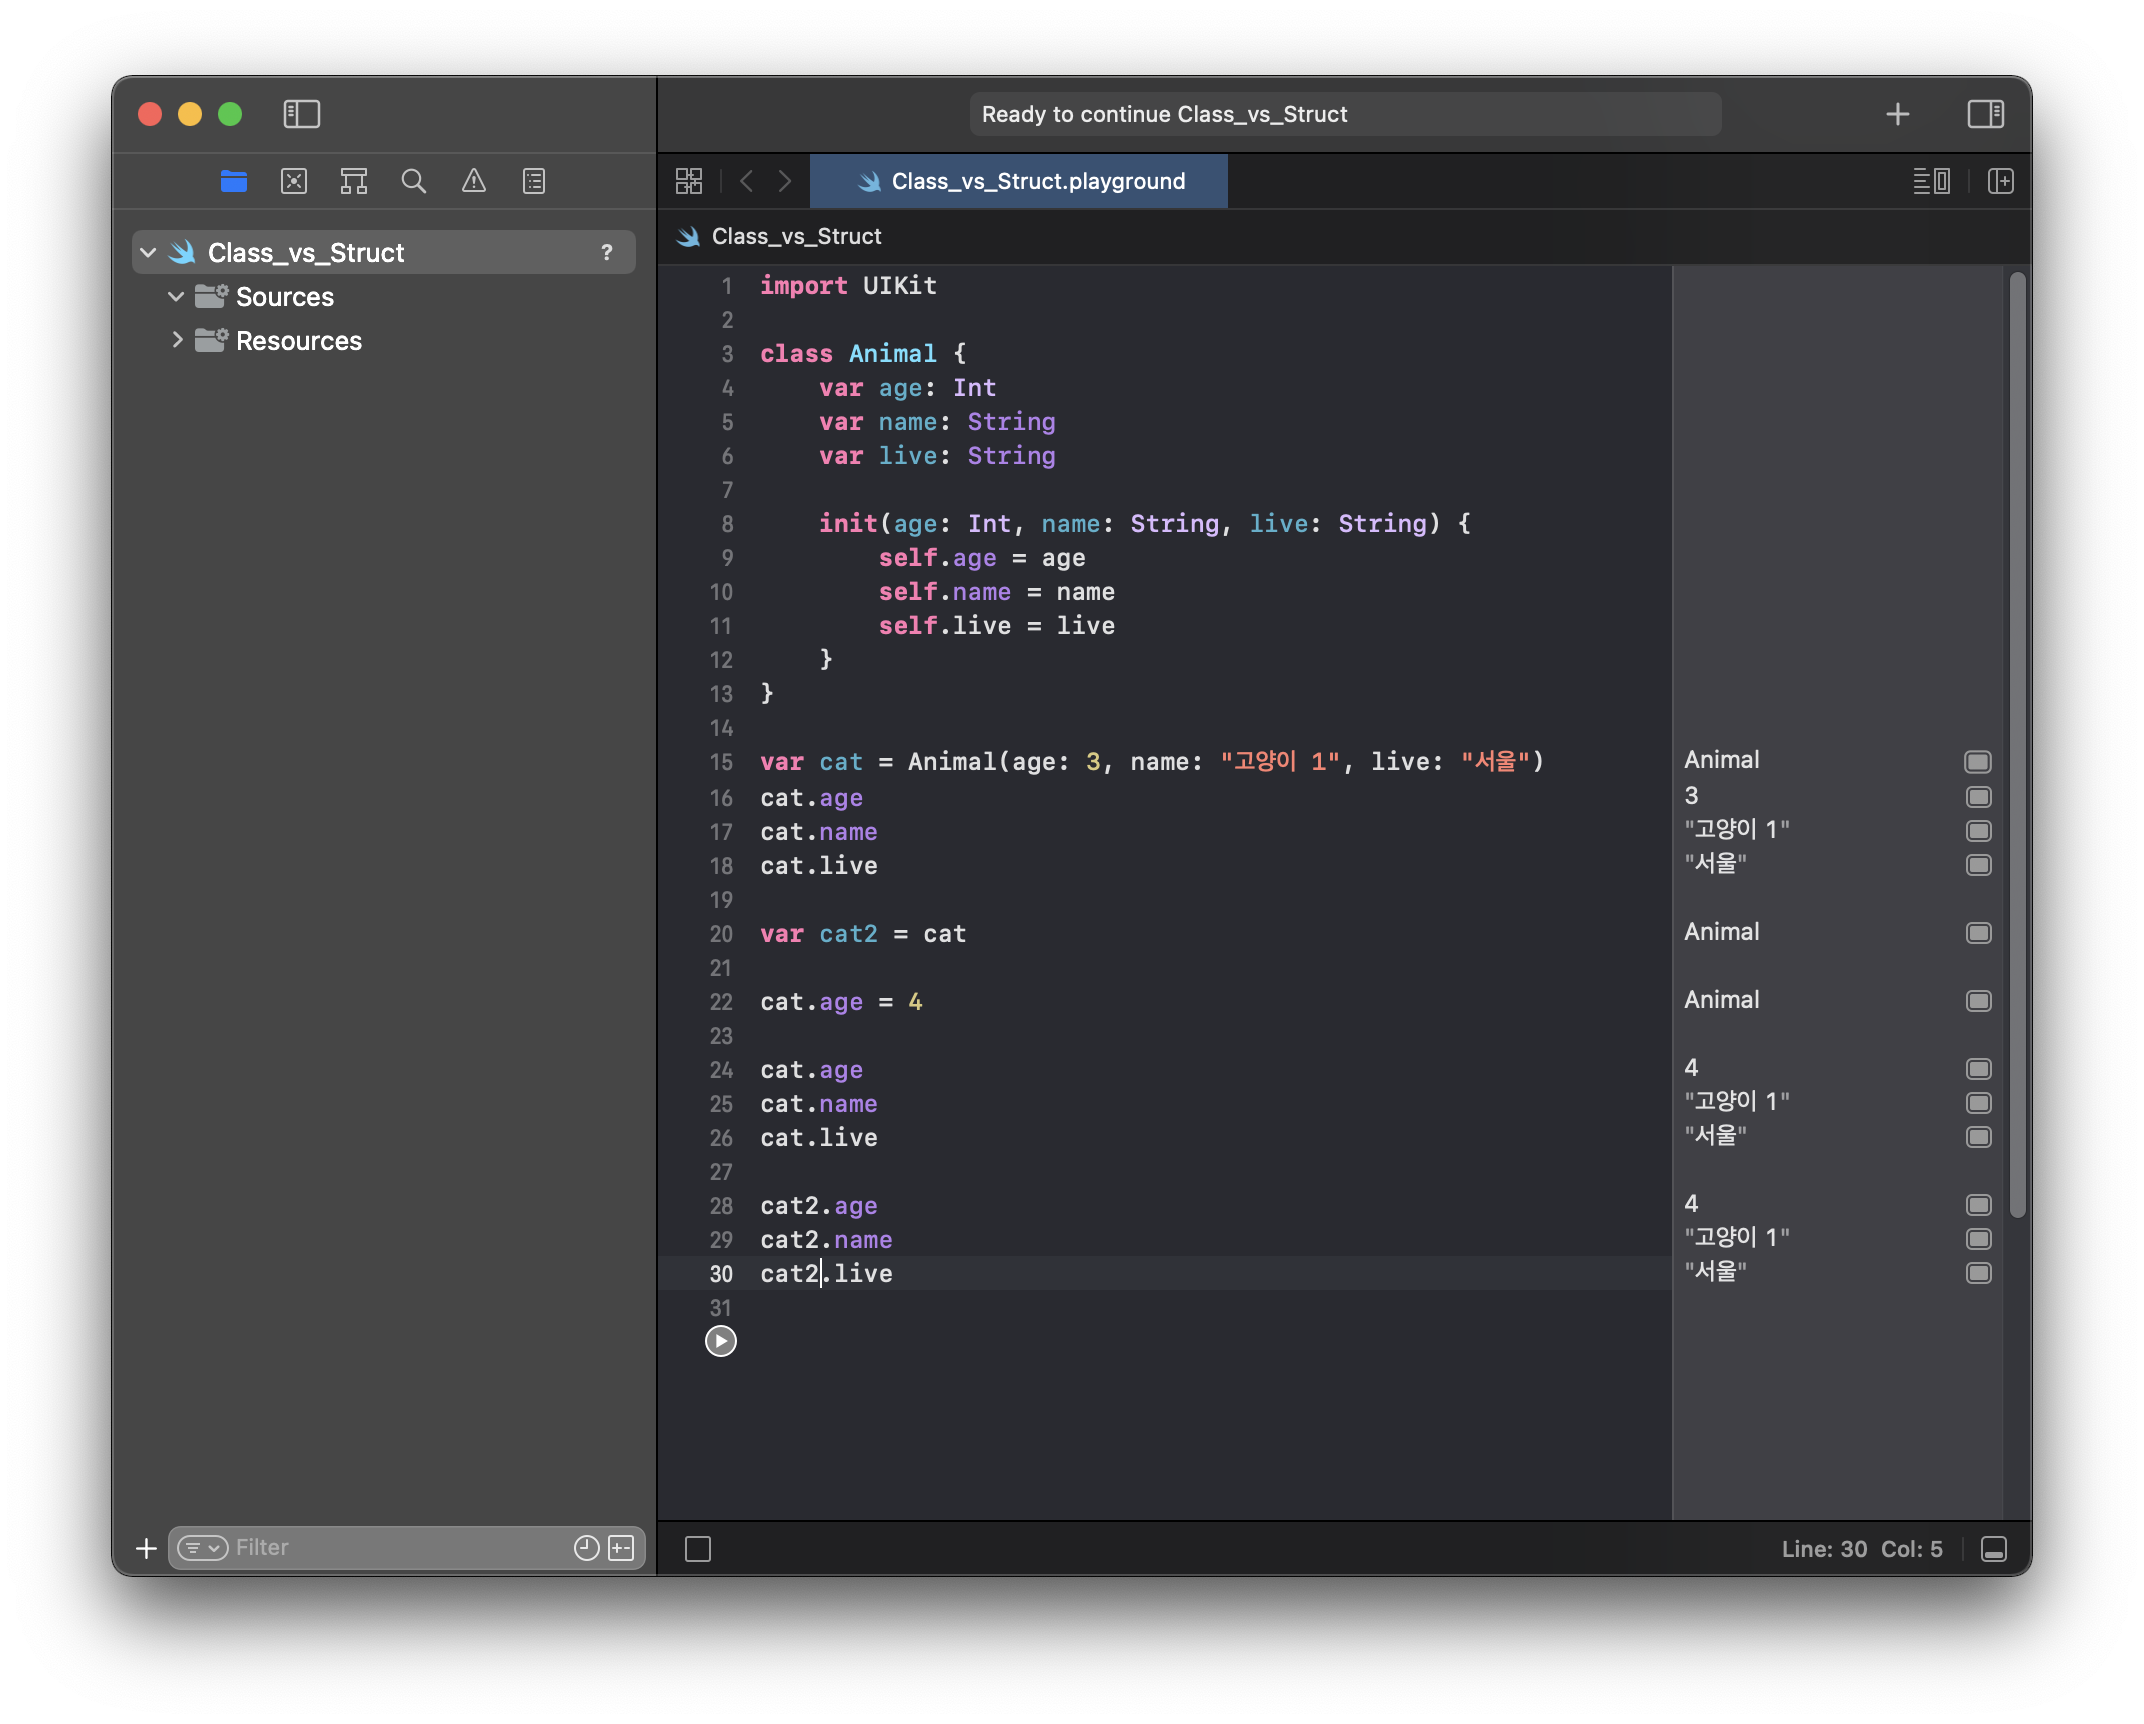Expand the Resources folder

click(x=177, y=341)
